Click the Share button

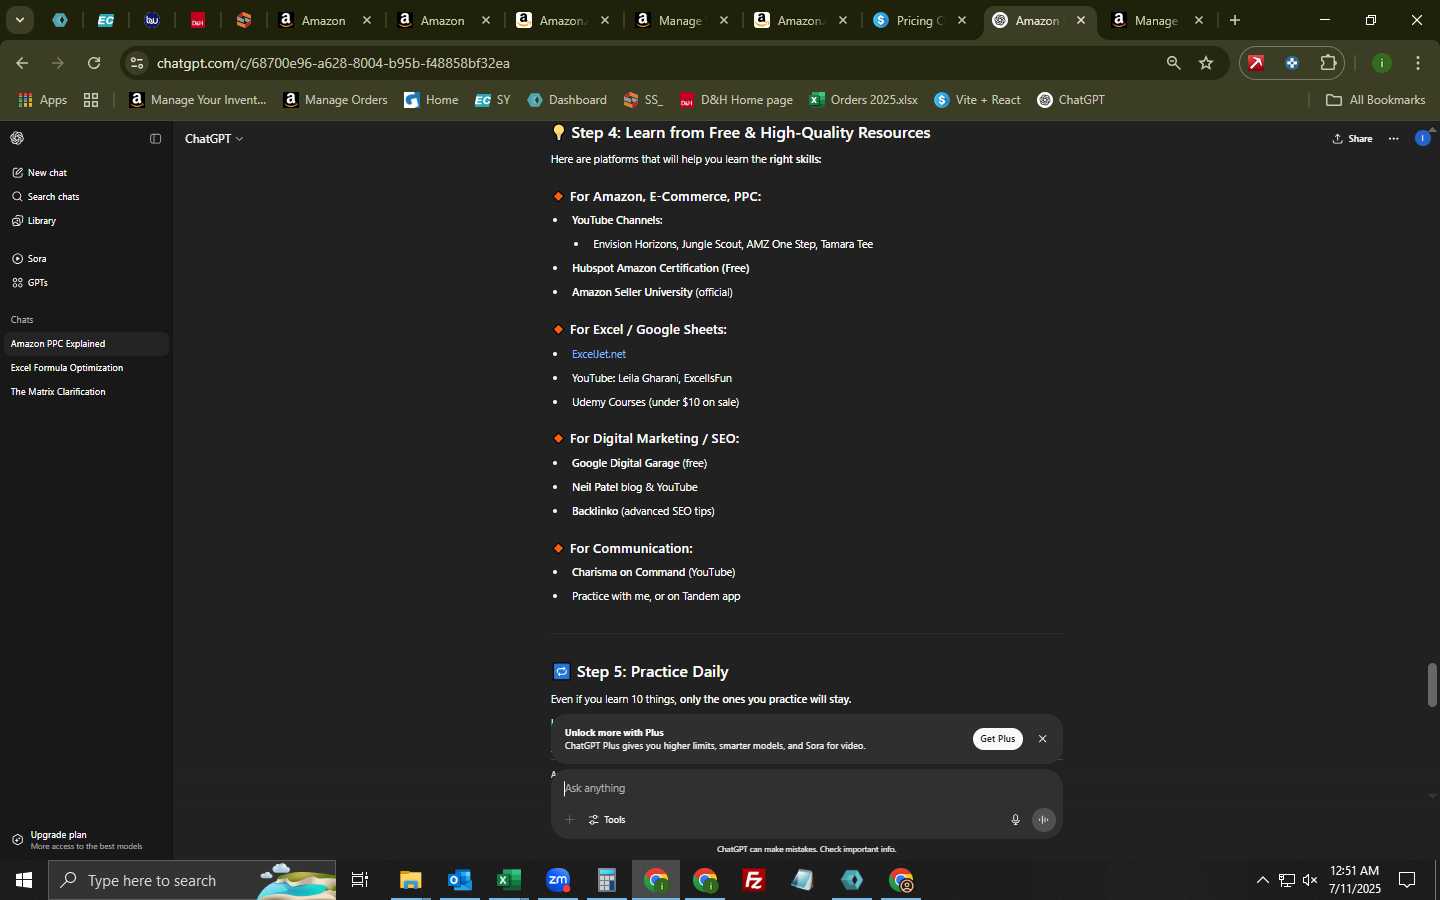1352,139
